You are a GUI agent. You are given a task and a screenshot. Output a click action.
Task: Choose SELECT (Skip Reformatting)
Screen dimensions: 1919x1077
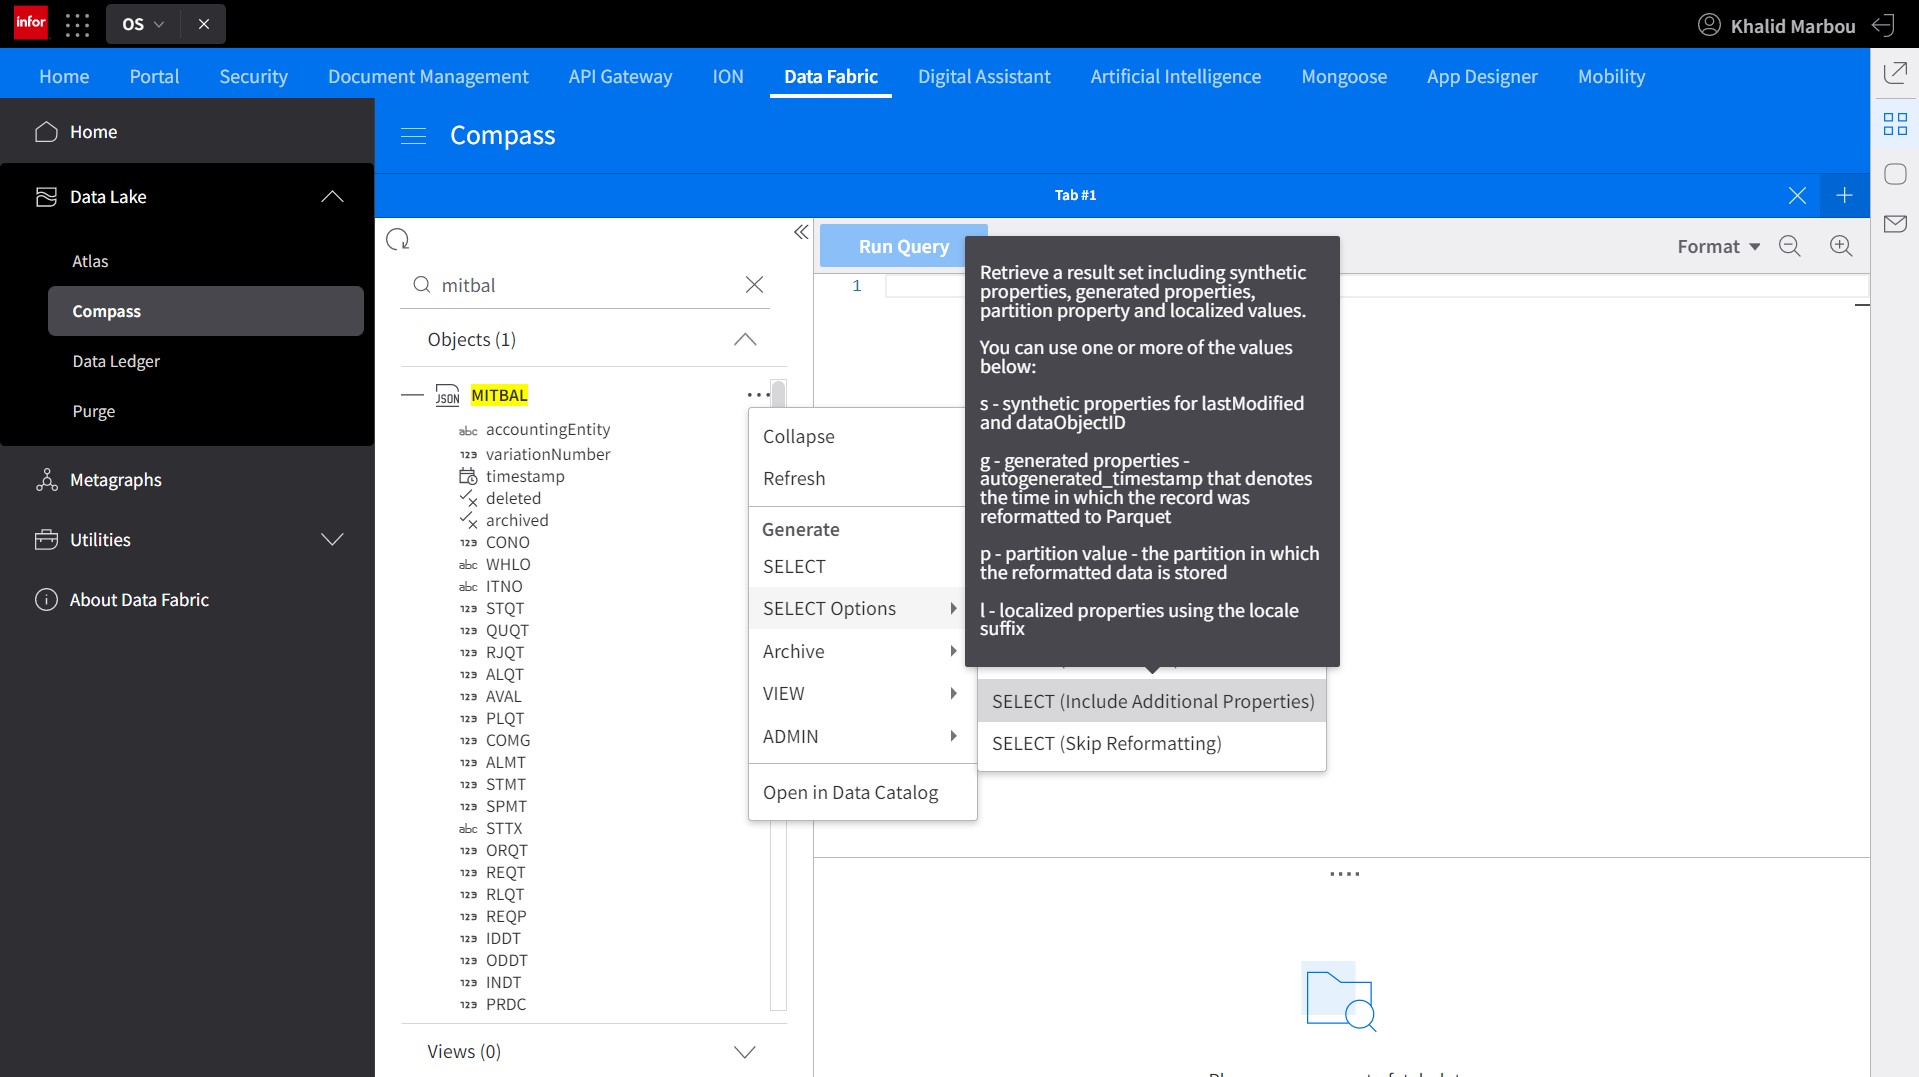1152,743
